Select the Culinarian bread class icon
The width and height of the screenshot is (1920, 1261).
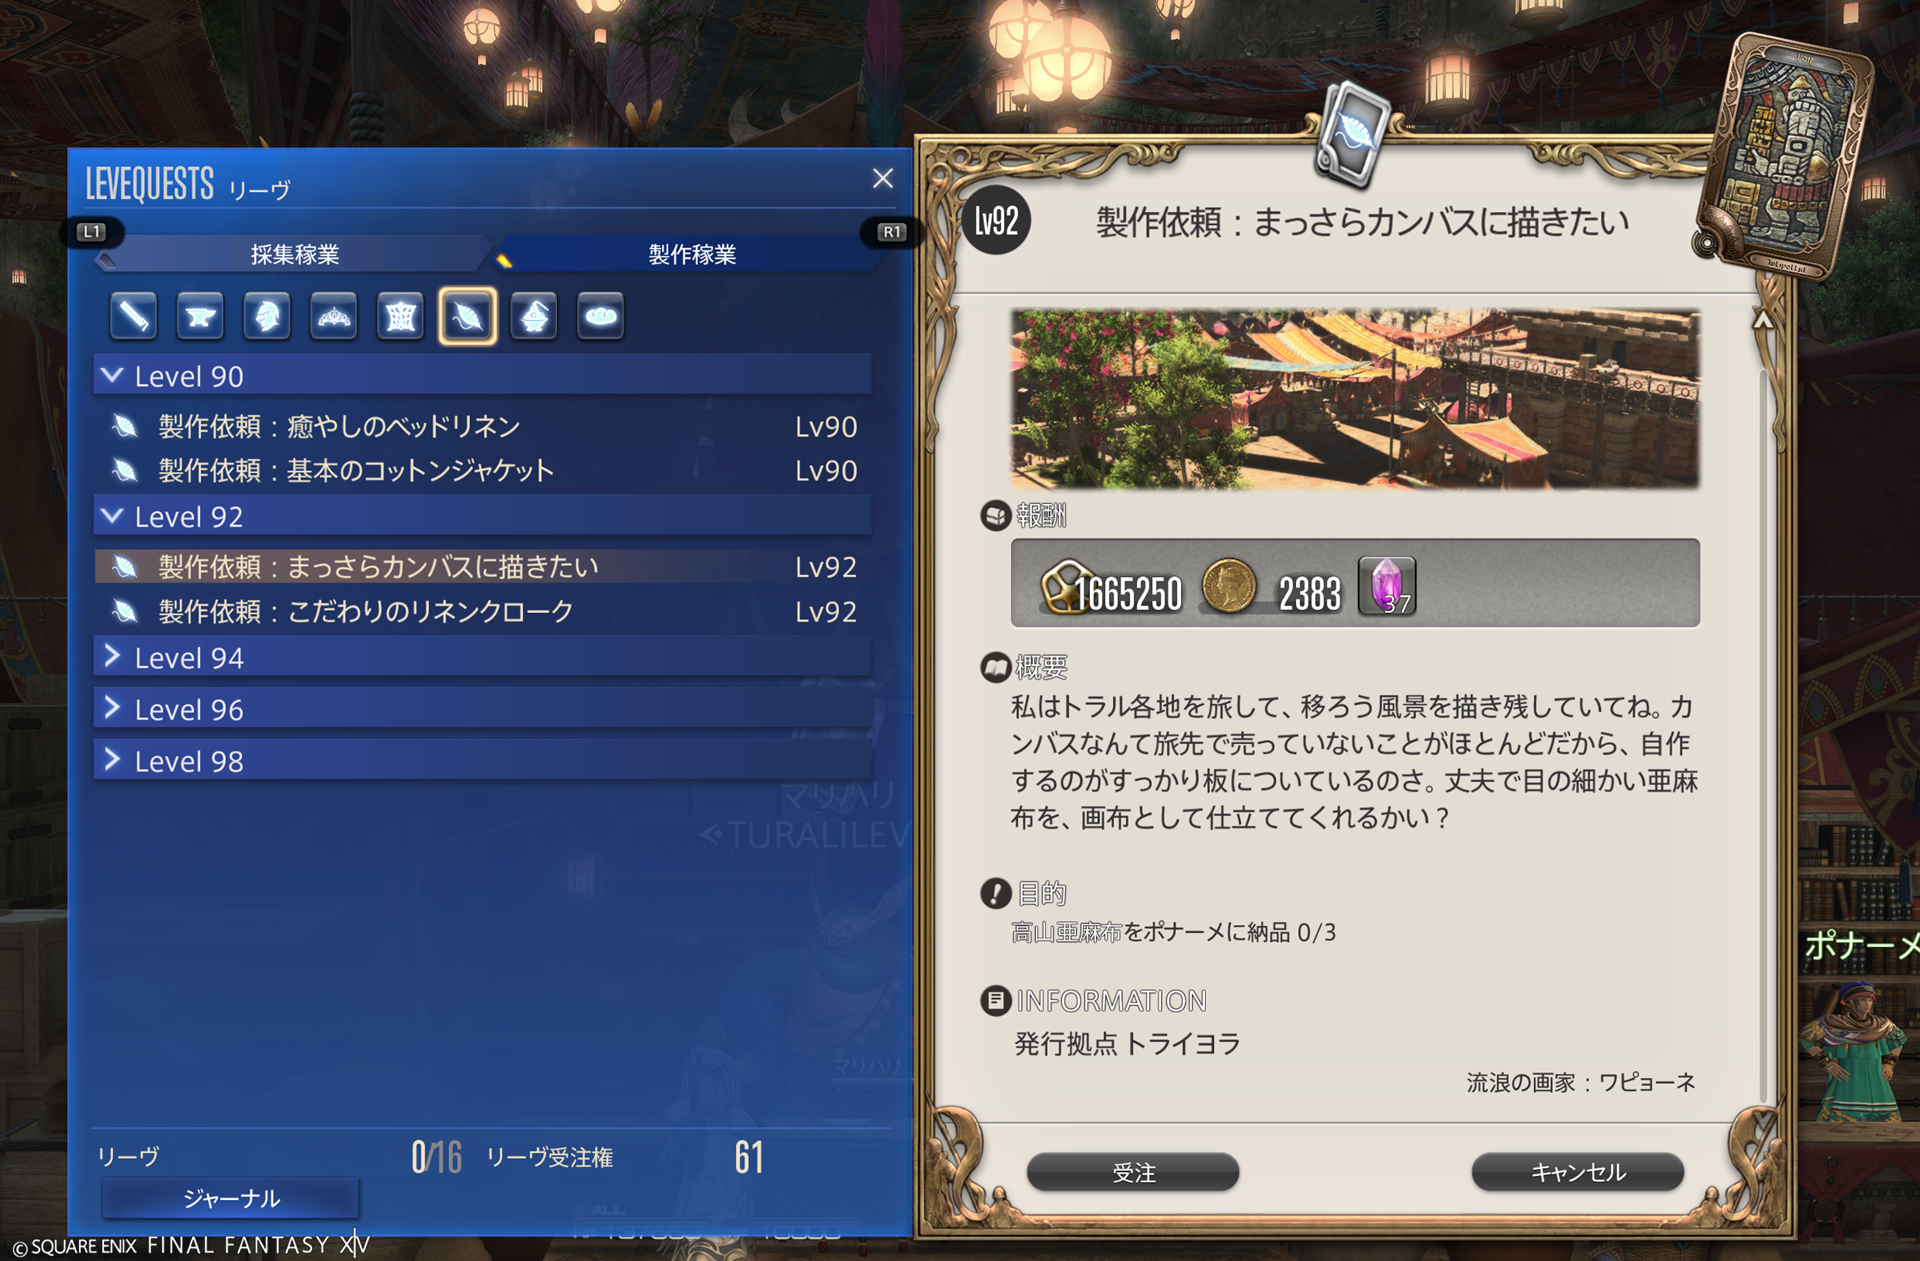pyautogui.click(x=601, y=316)
